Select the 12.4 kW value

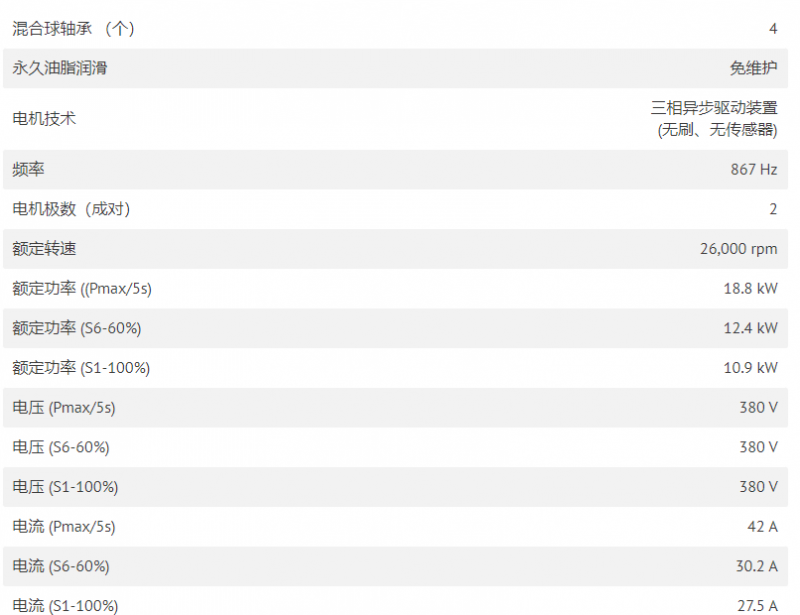(x=751, y=328)
